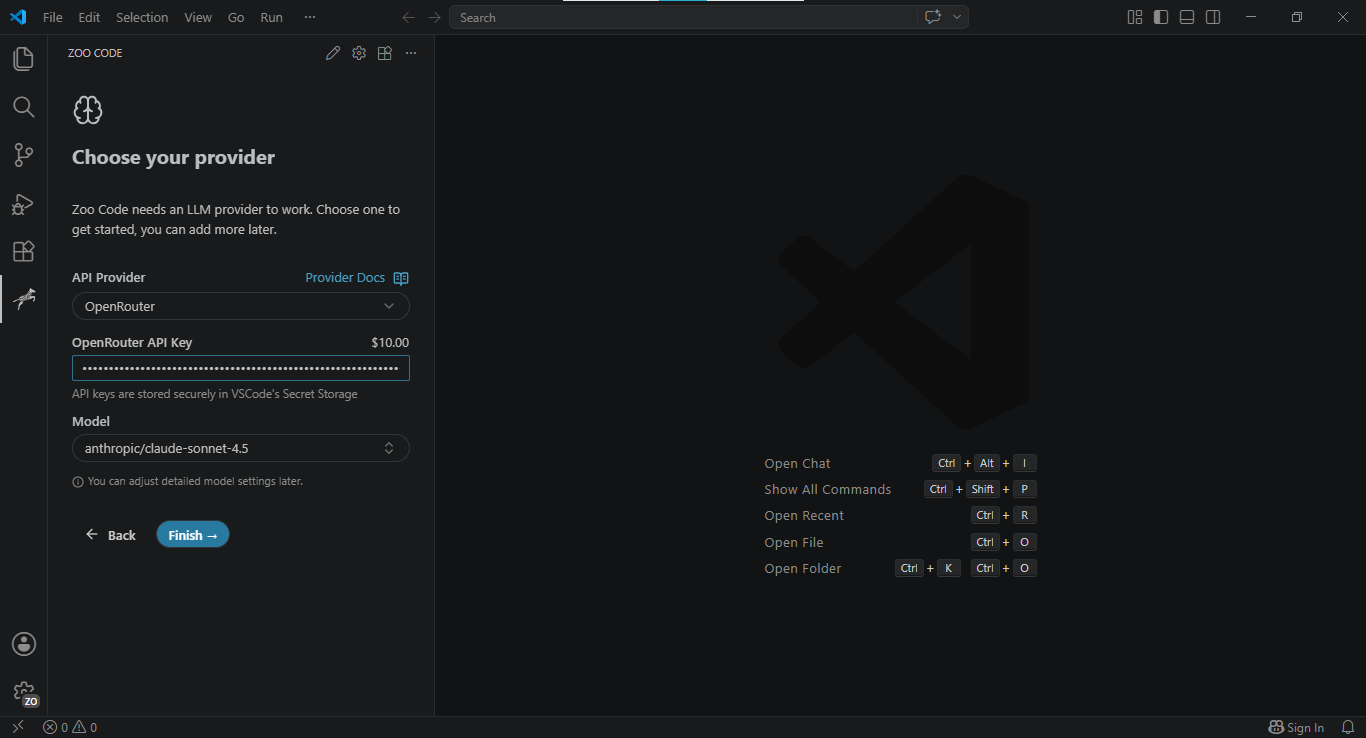Open the Search view in activity bar
The height and width of the screenshot is (738, 1366).
point(23,107)
